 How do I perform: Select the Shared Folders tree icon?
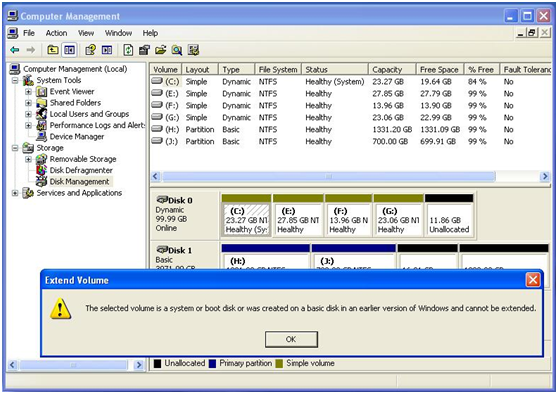coord(42,103)
